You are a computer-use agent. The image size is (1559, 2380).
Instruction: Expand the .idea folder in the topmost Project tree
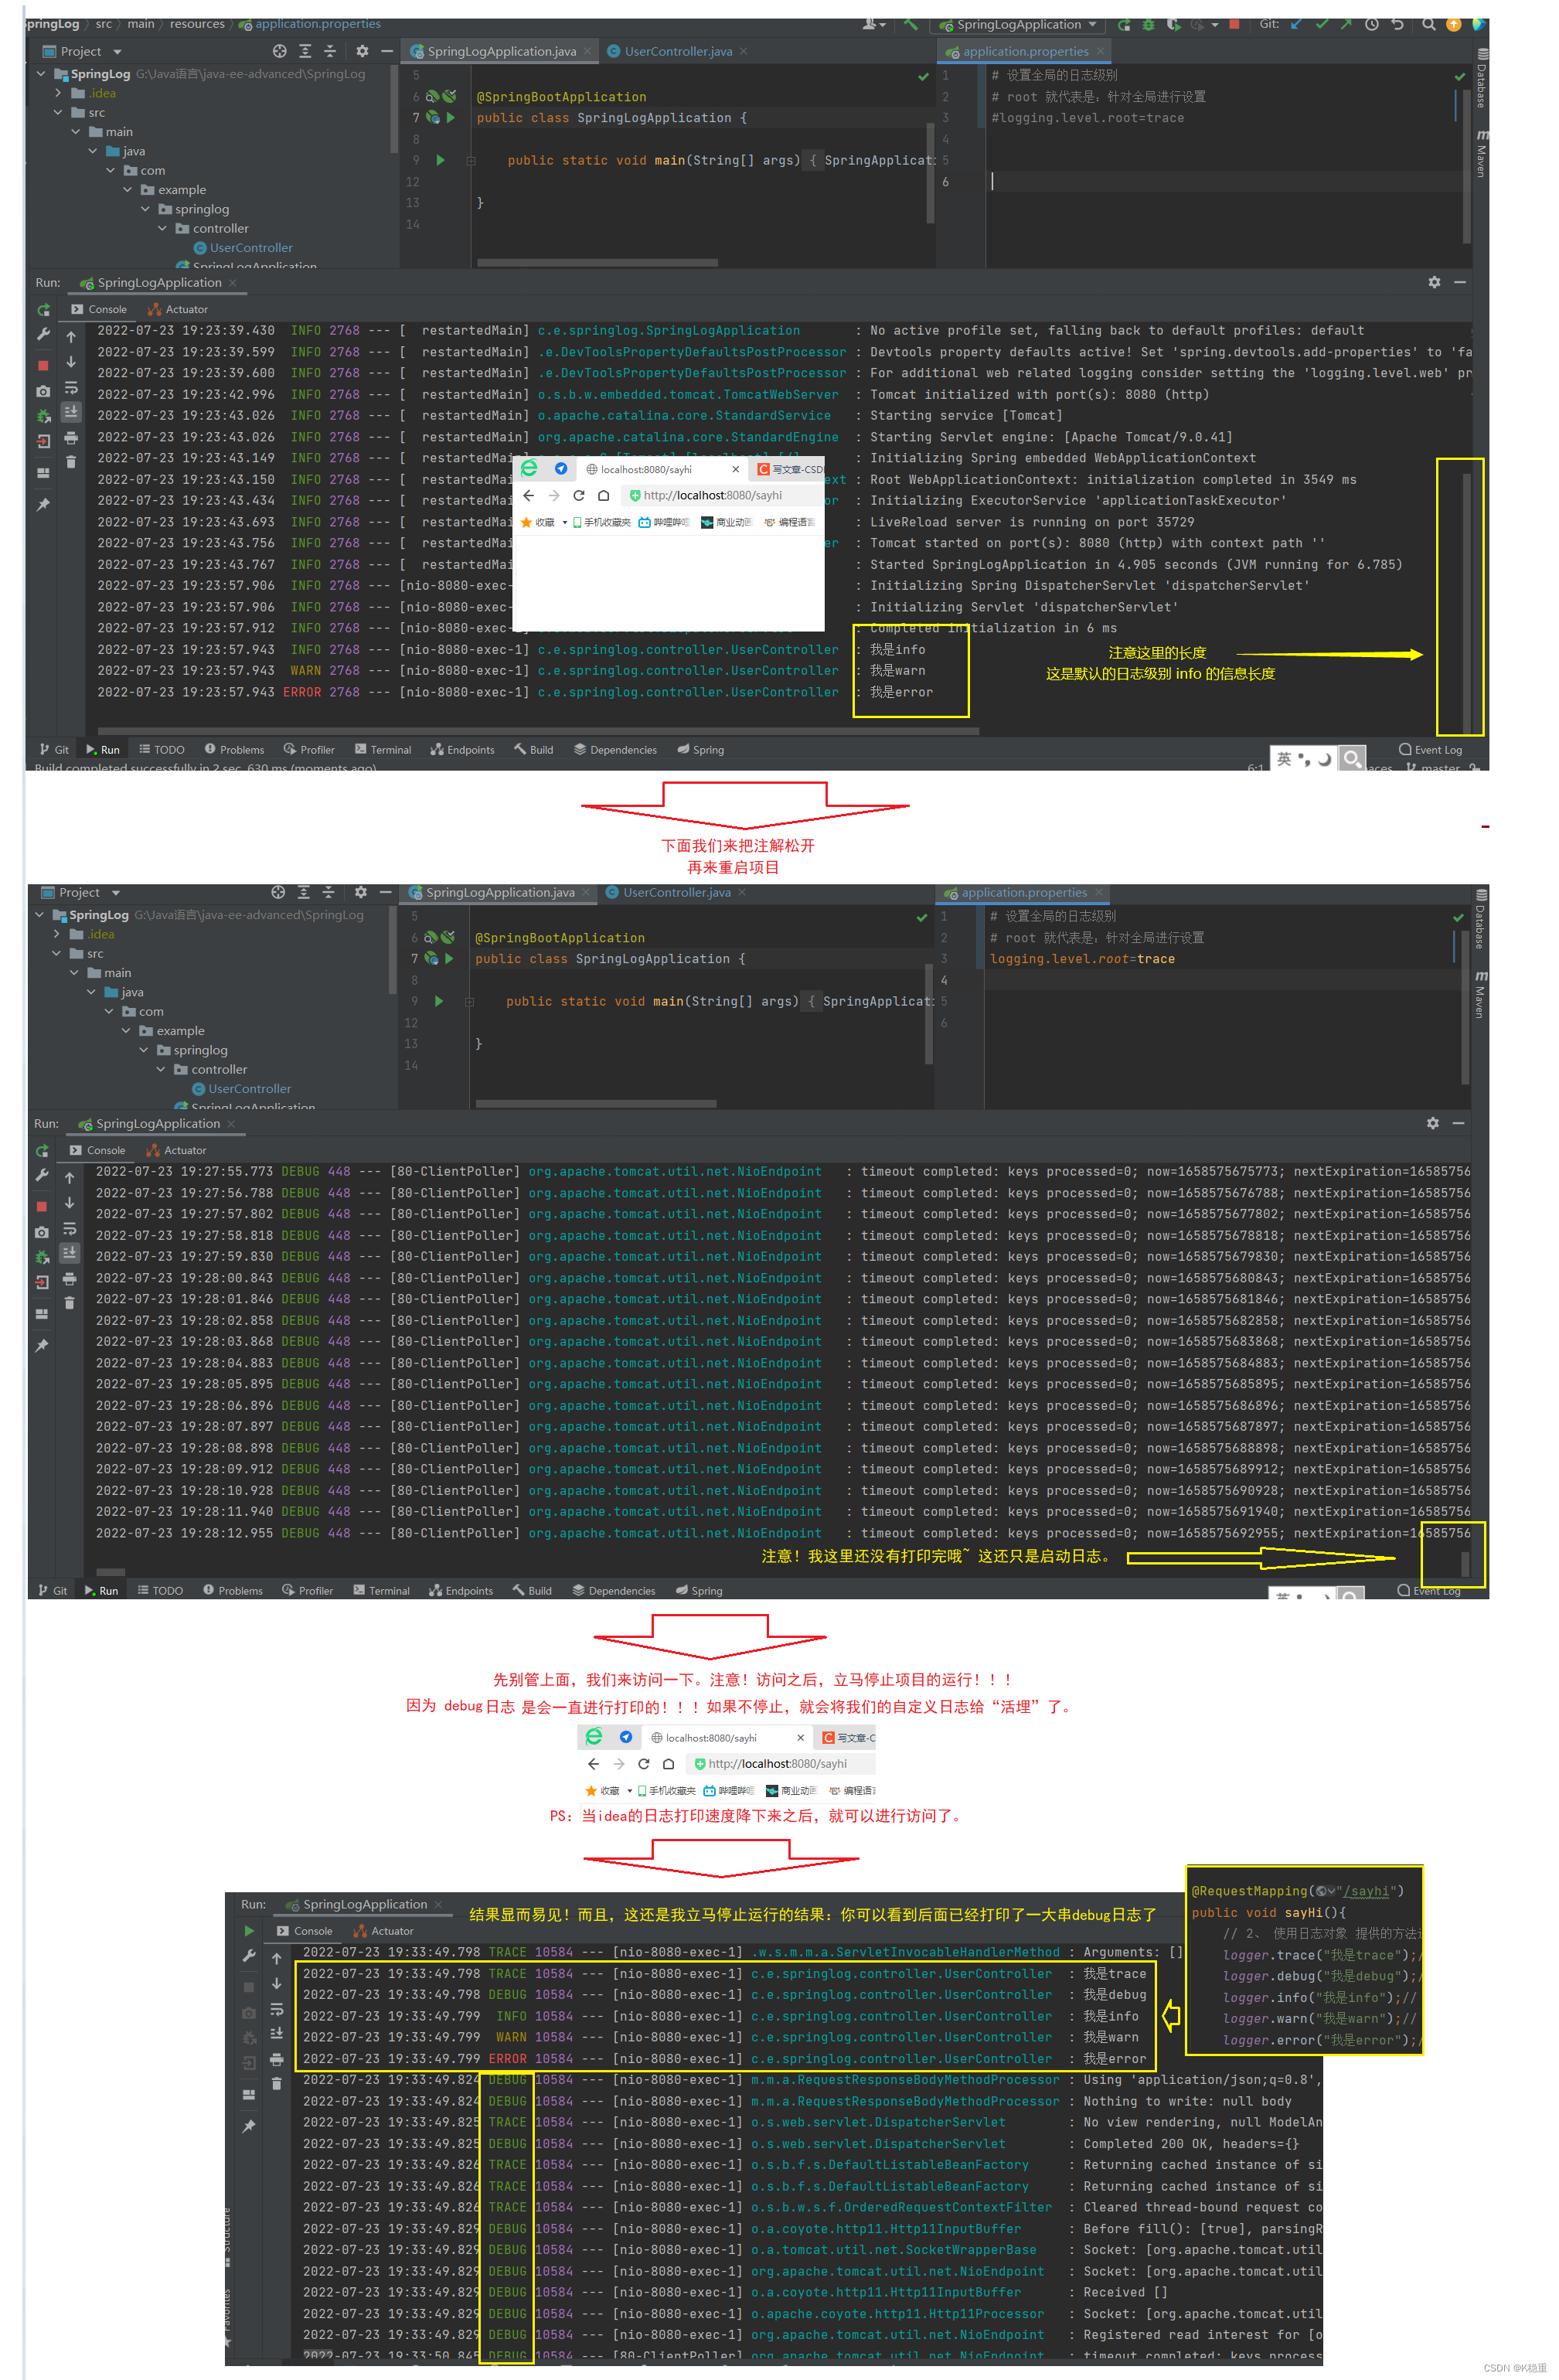coord(58,93)
